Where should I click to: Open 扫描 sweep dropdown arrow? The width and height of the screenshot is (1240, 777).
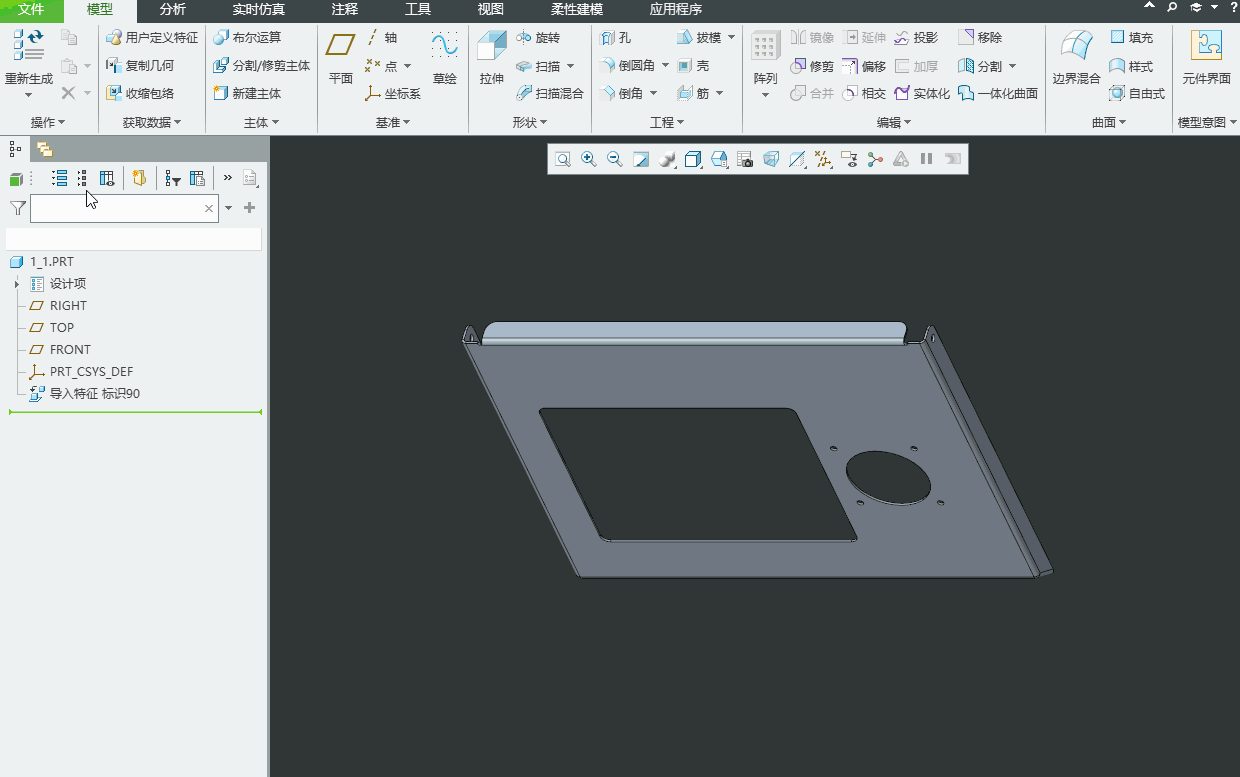tap(570, 66)
